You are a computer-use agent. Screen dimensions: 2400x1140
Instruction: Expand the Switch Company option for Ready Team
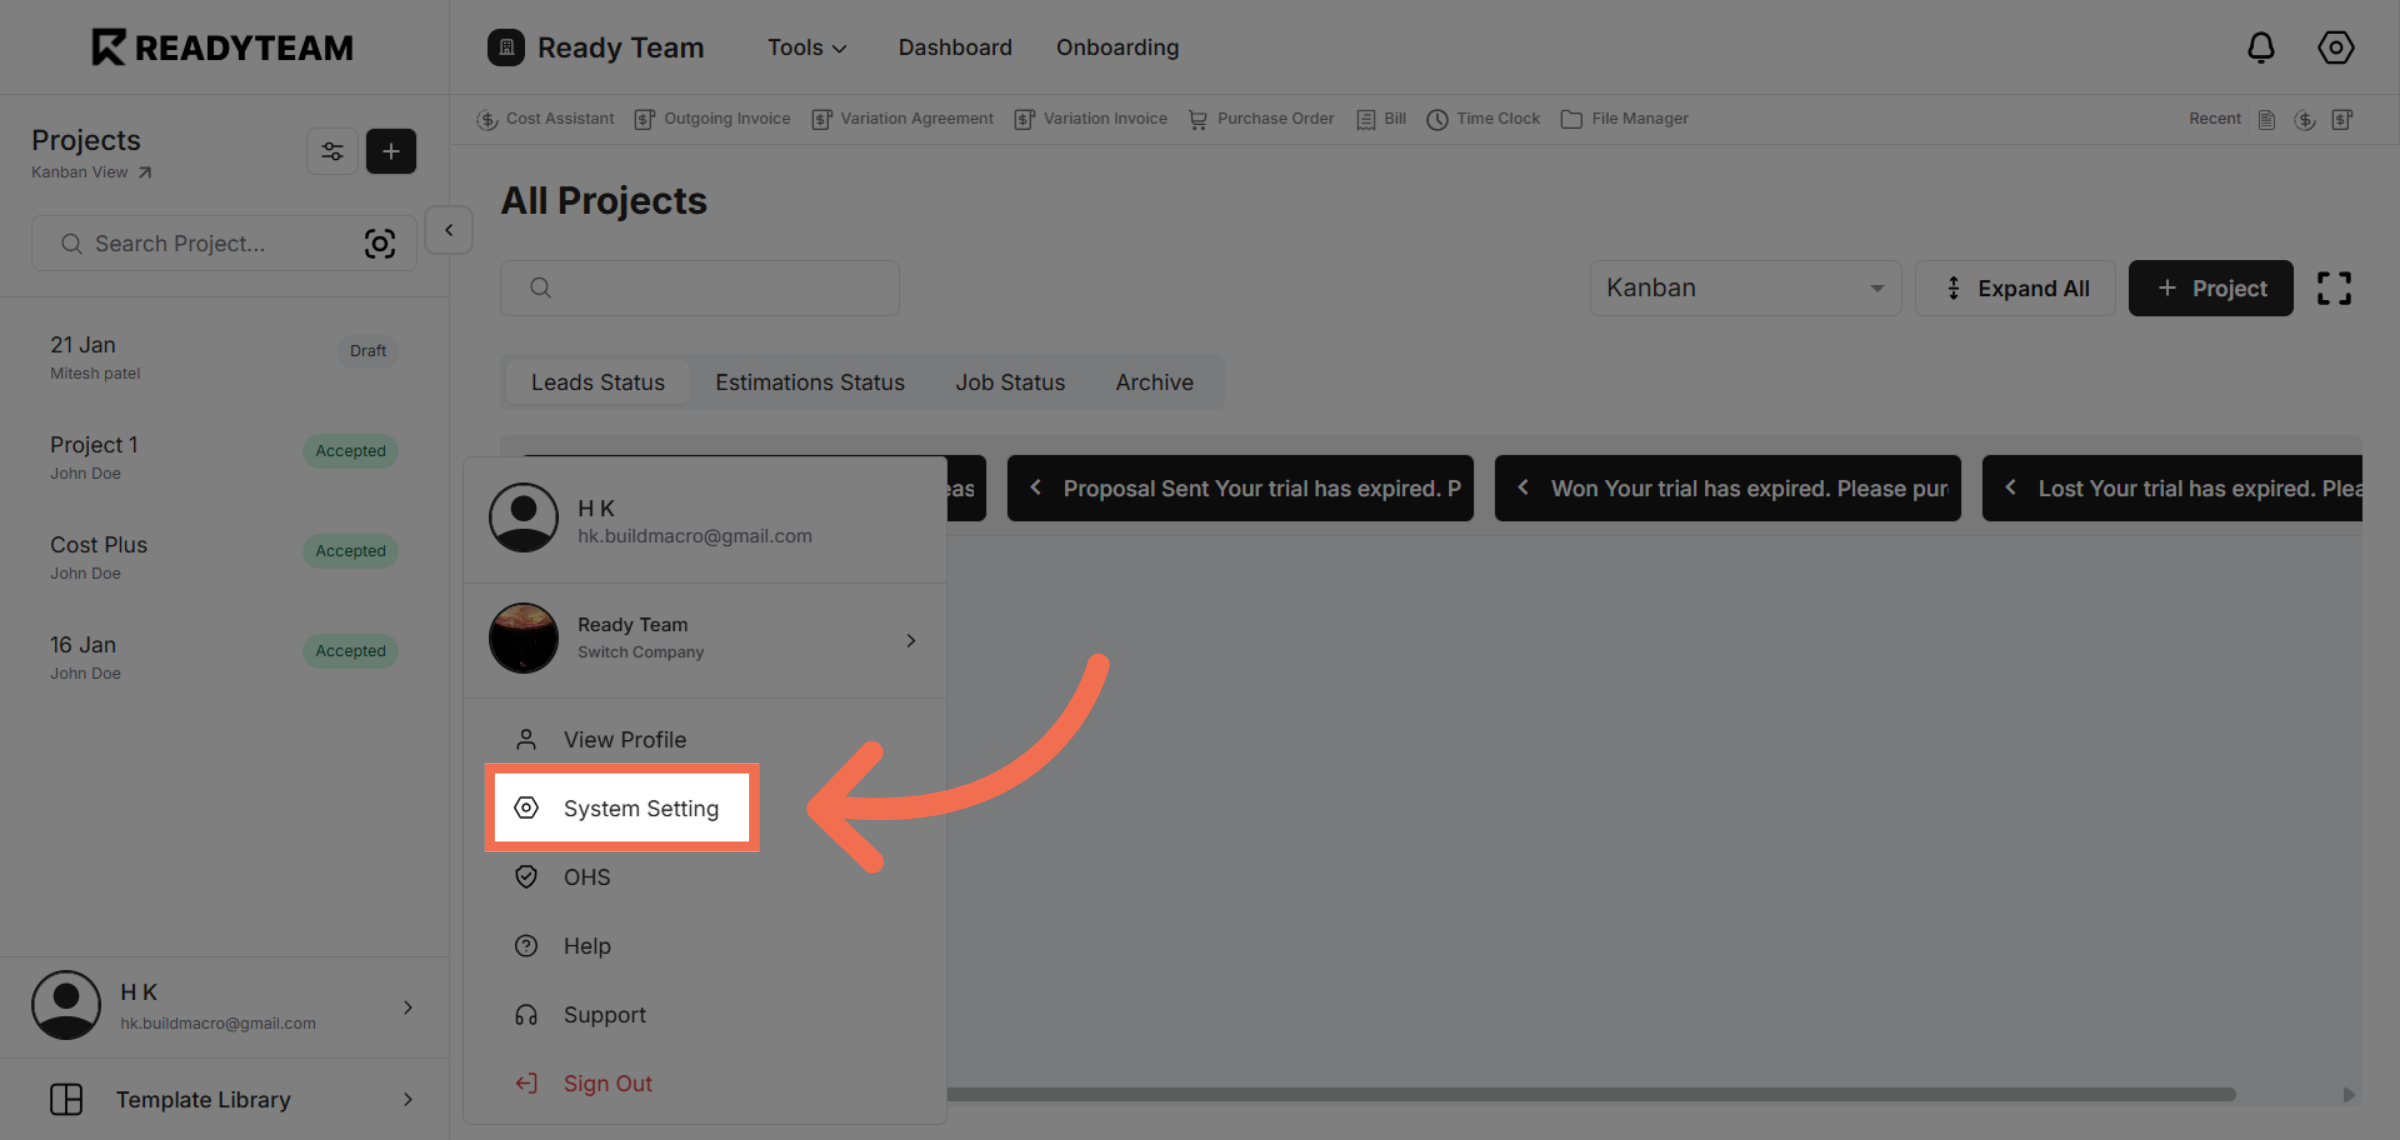pos(910,640)
